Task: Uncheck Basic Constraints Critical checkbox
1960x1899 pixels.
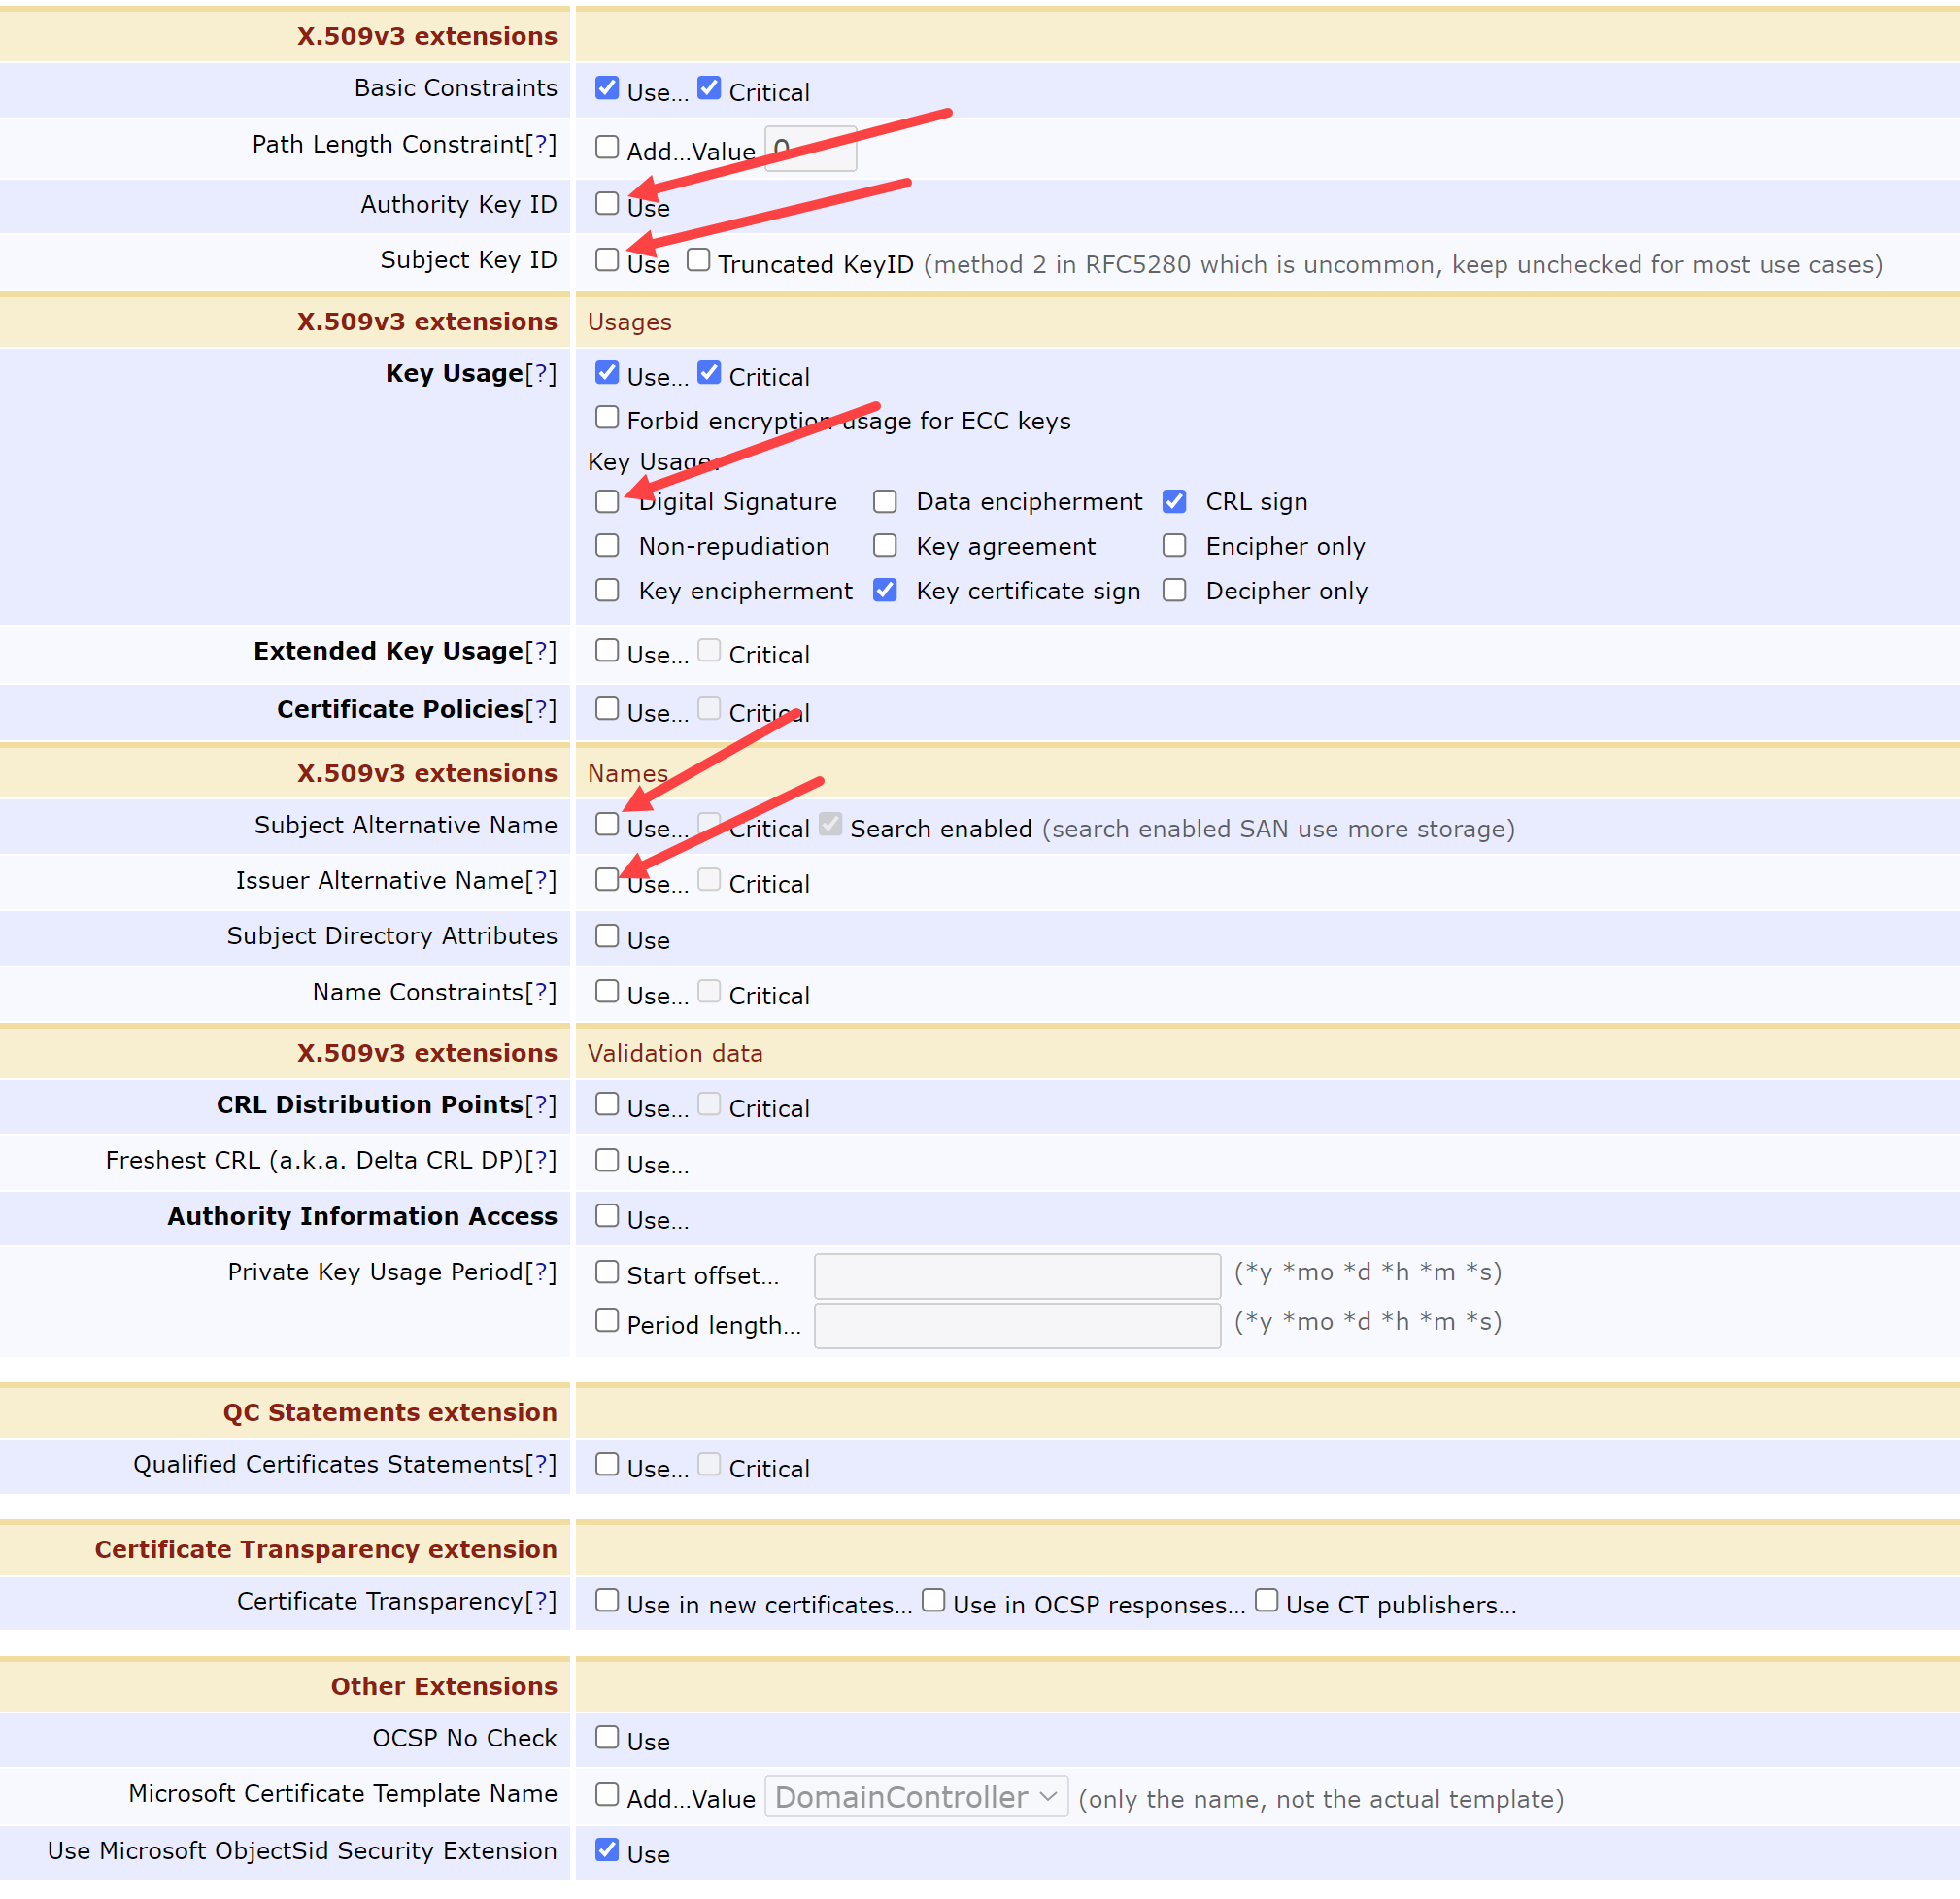Action: [709, 88]
